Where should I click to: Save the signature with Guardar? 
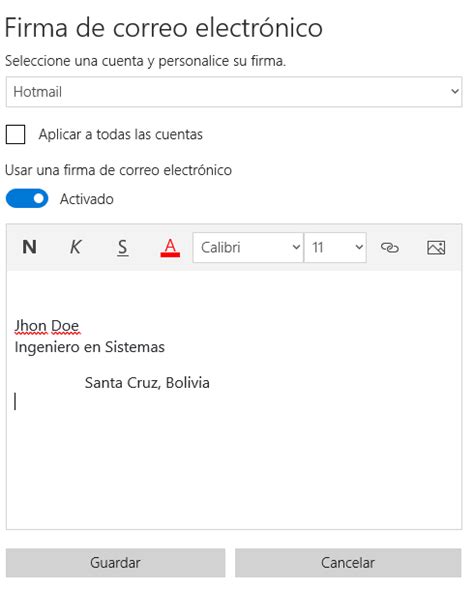tap(115, 563)
